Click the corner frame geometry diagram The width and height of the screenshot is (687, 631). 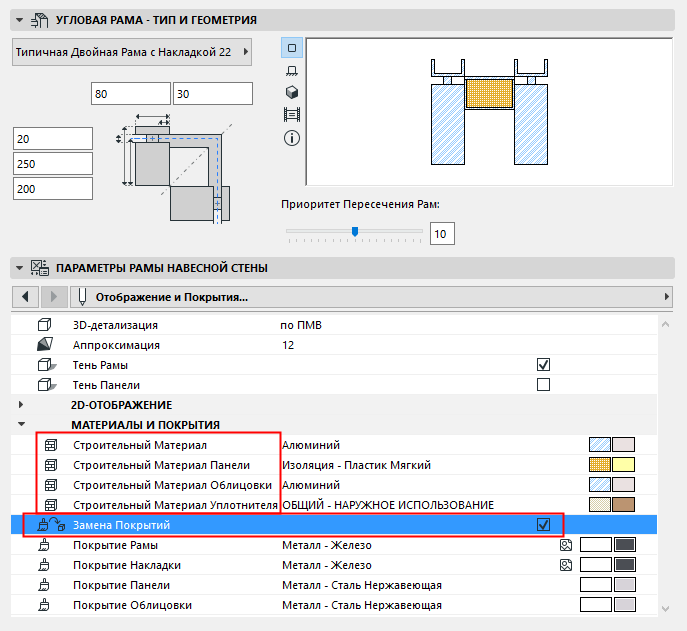click(174, 168)
